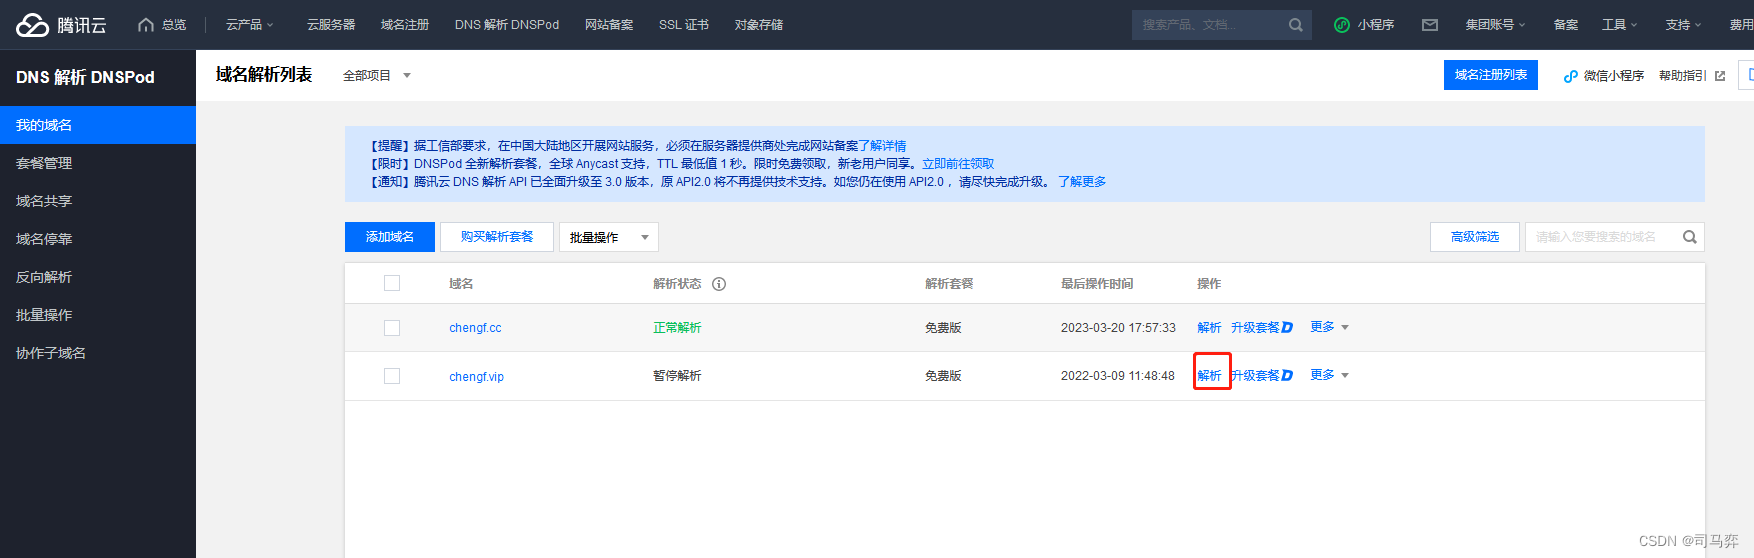Click DNSPod D icon in chengf.vip row
Screen dimensions: 1754x558
tap(1287, 376)
